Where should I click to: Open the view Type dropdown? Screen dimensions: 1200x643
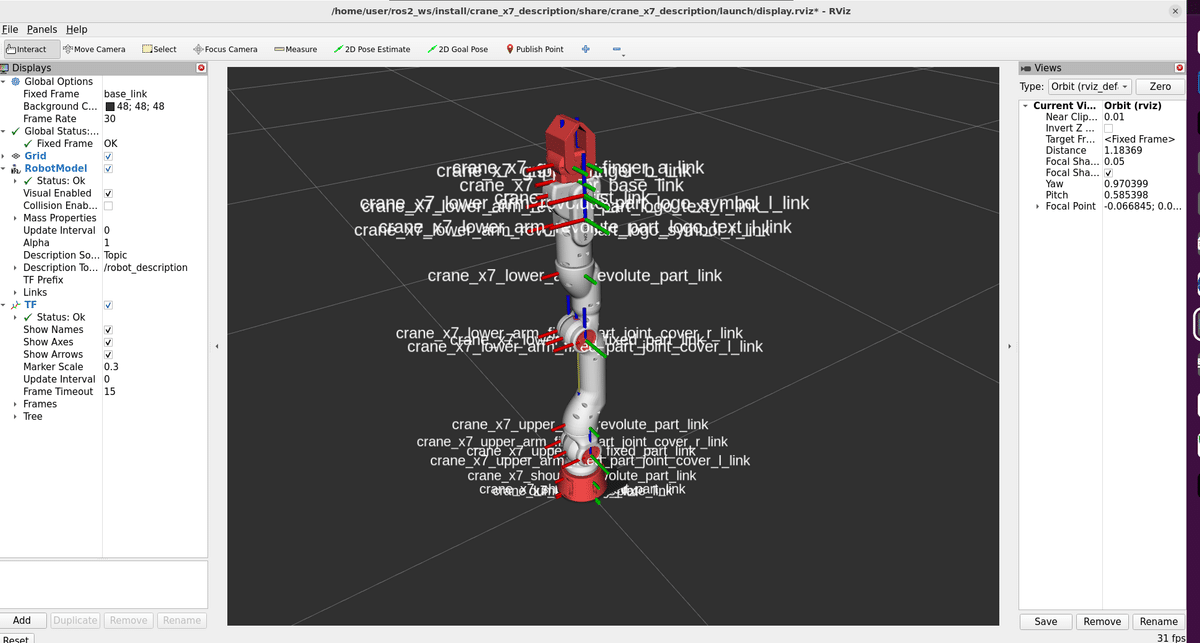tap(1089, 87)
